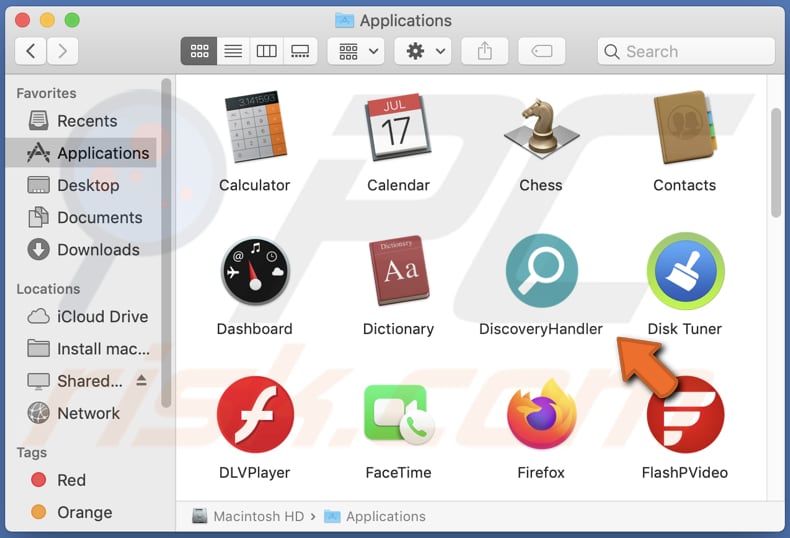Select the DiscoveryHandler app icon

542,271
